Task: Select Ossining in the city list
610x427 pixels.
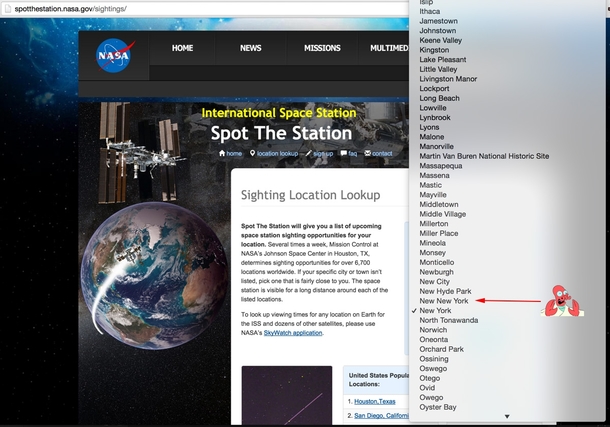Action: point(434,359)
